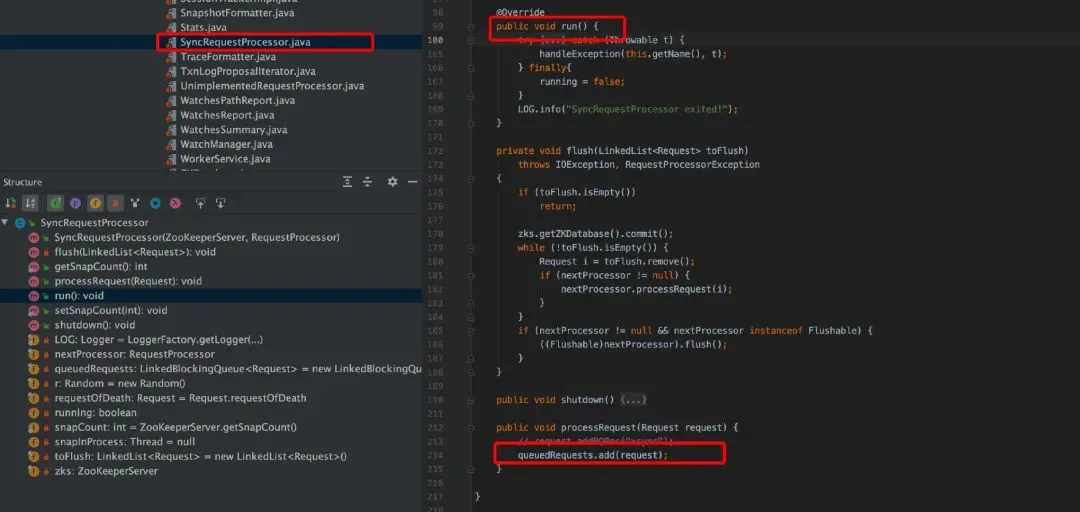Image resolution: width=1080 pixels, height=512 pixels.
Task: Select snapCount: int field in Structure tree
Action: click(x=176, y=427)
